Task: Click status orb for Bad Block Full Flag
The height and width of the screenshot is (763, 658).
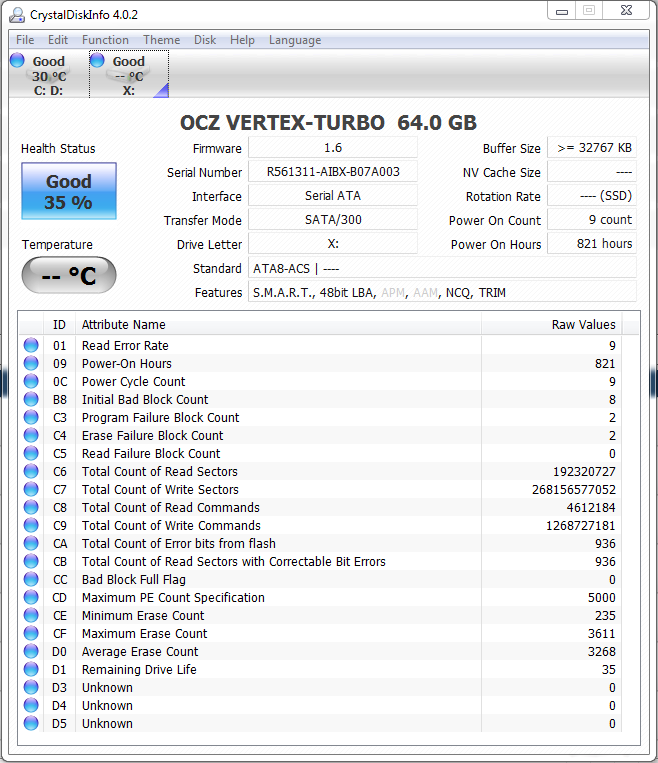Action: (31, 579)
